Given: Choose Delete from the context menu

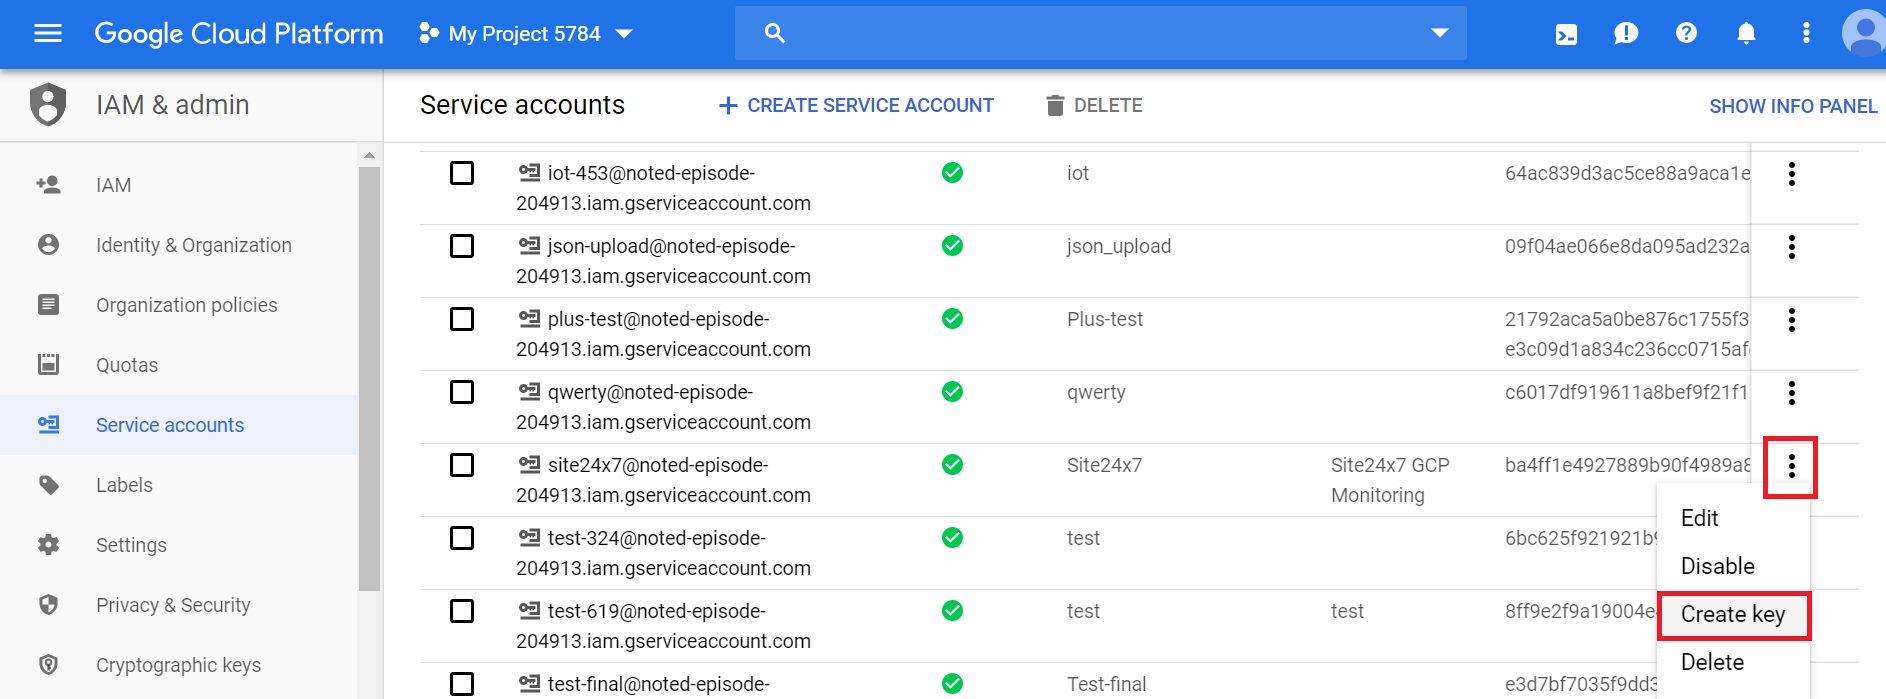Looking at the screenshot, I should pos(1713,662).
